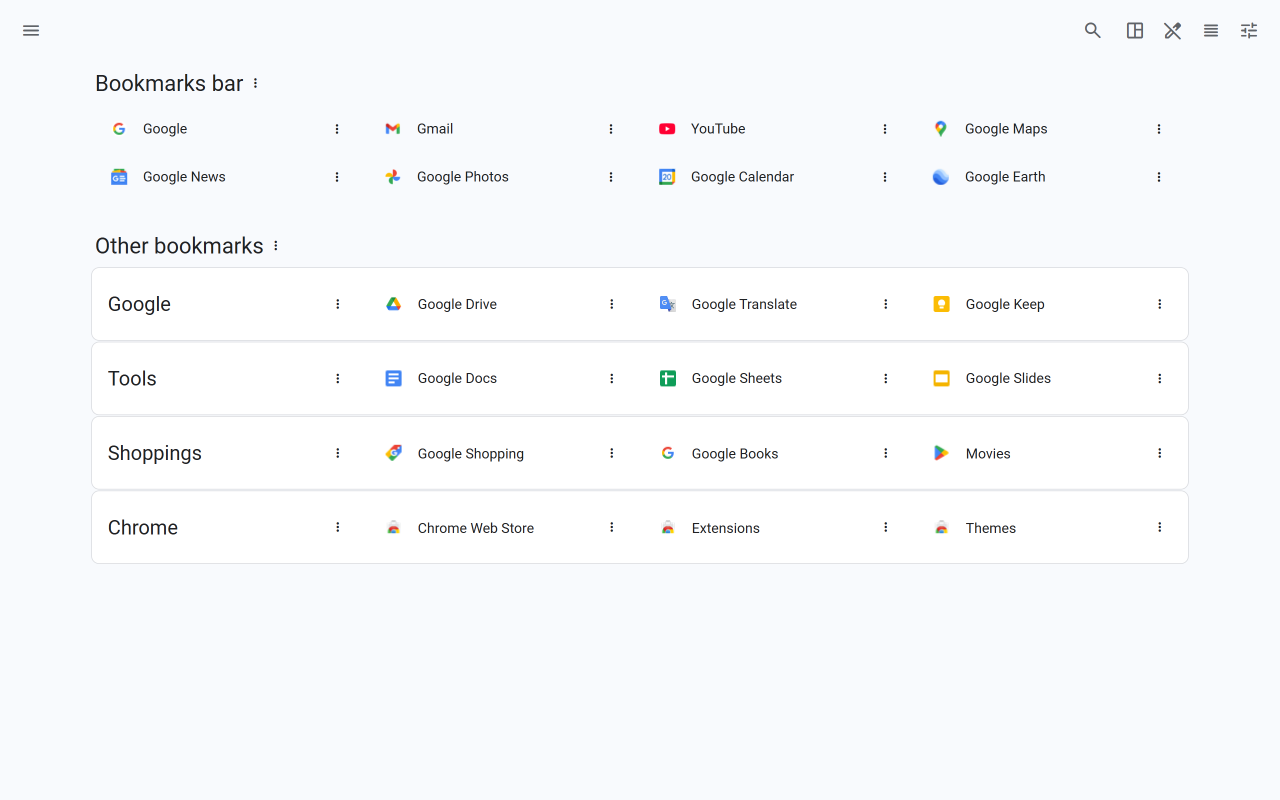Click the Google Shopping tag icon
Image resolution: width=1280 pixels, height=800 pixels.
click(x=394, y=453)
